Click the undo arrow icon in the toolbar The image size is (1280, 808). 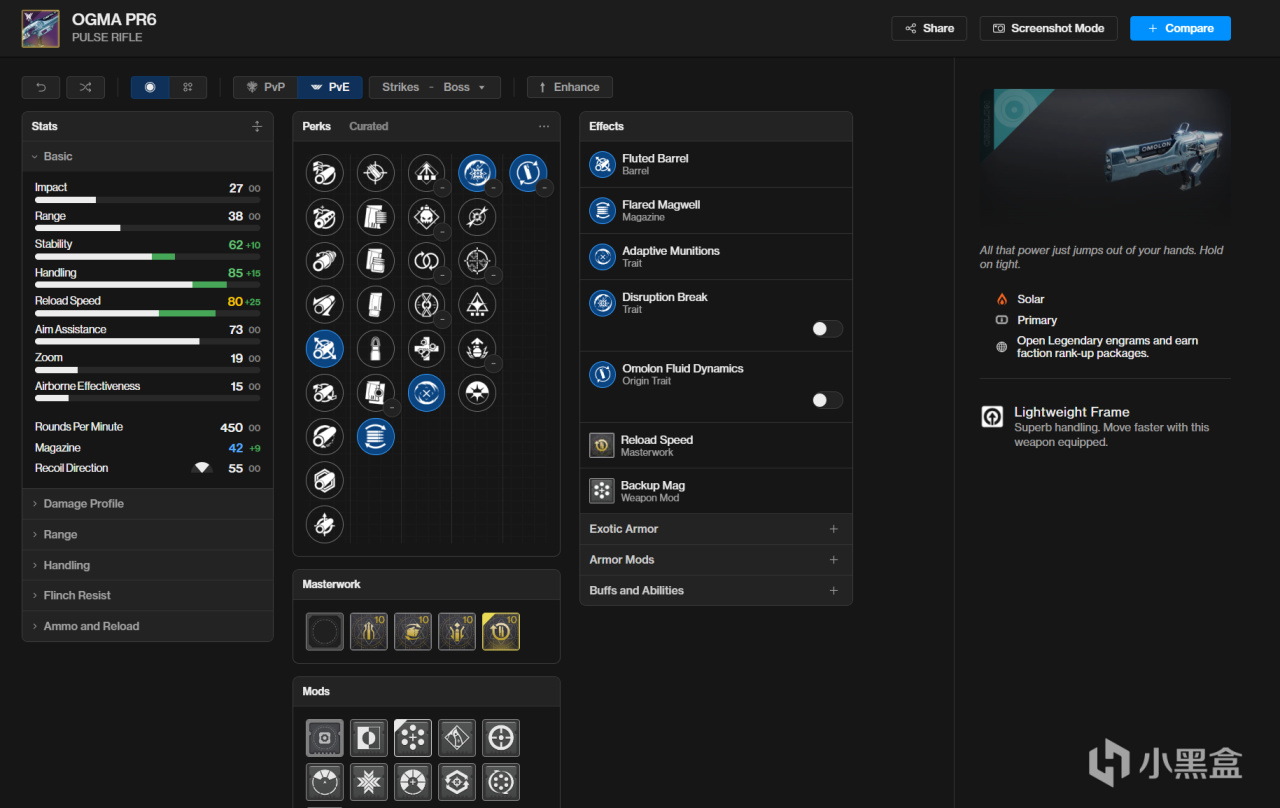(x=41, y=87)
